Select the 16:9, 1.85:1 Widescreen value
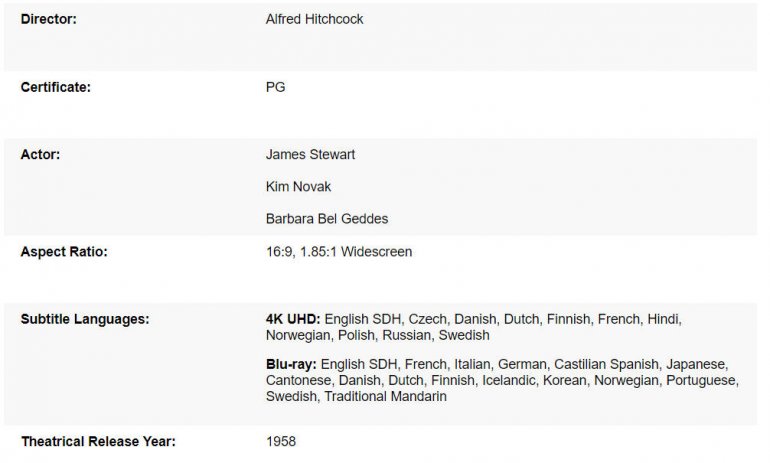Image resolution: width=770 pixels, height=463 pixels. (x=338, y=252)
